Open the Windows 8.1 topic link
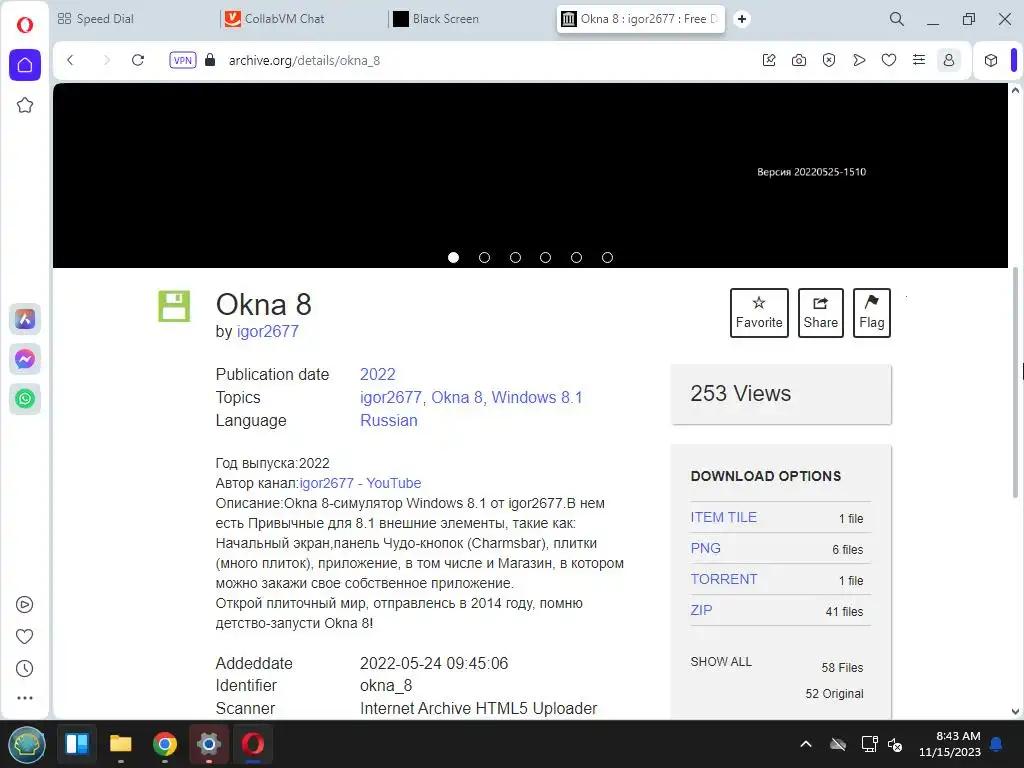The image size is (1024, 768). [x=537, y=397]
